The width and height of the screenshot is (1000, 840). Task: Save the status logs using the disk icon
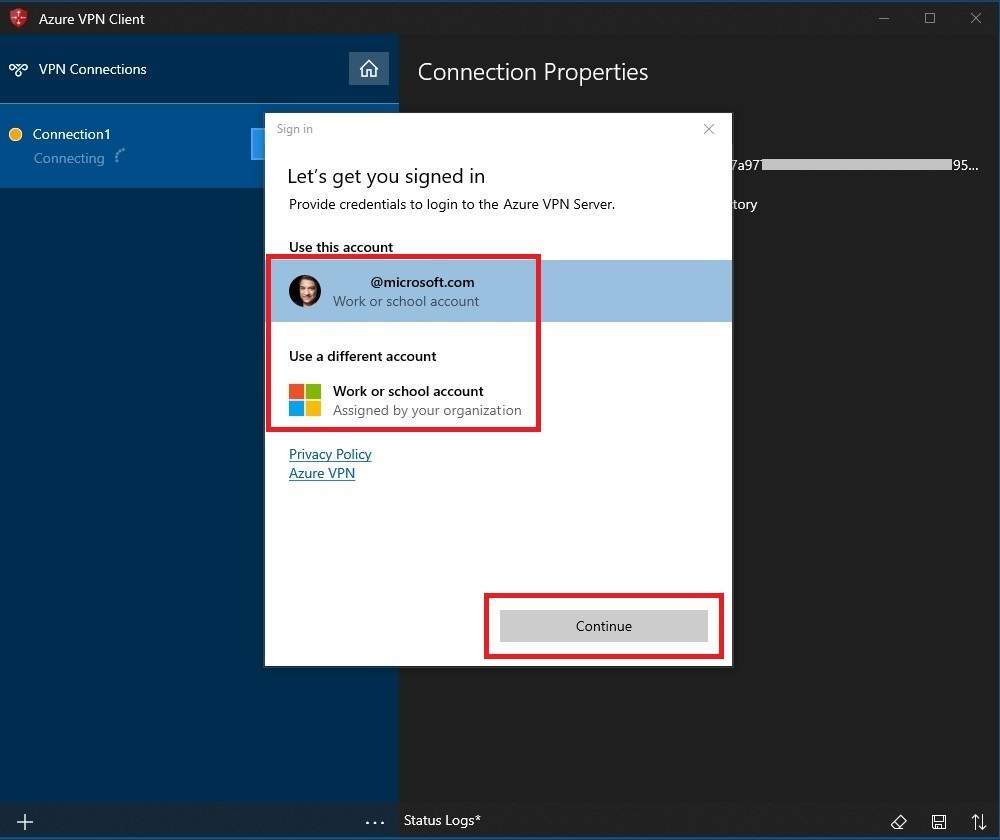tap(938, 821)
